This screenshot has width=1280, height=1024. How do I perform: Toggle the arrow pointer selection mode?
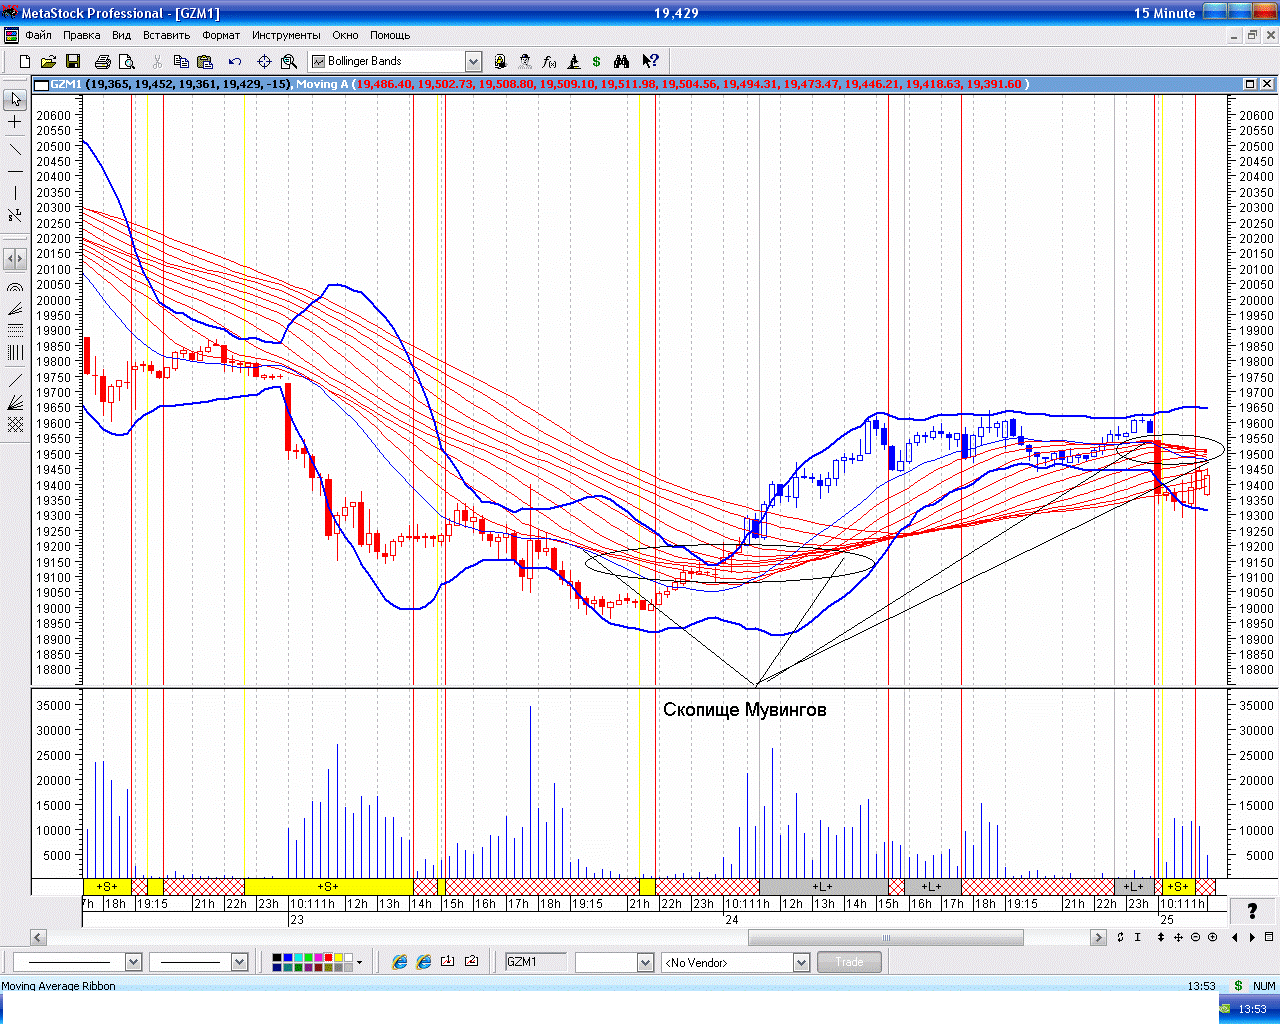point(15,100)
